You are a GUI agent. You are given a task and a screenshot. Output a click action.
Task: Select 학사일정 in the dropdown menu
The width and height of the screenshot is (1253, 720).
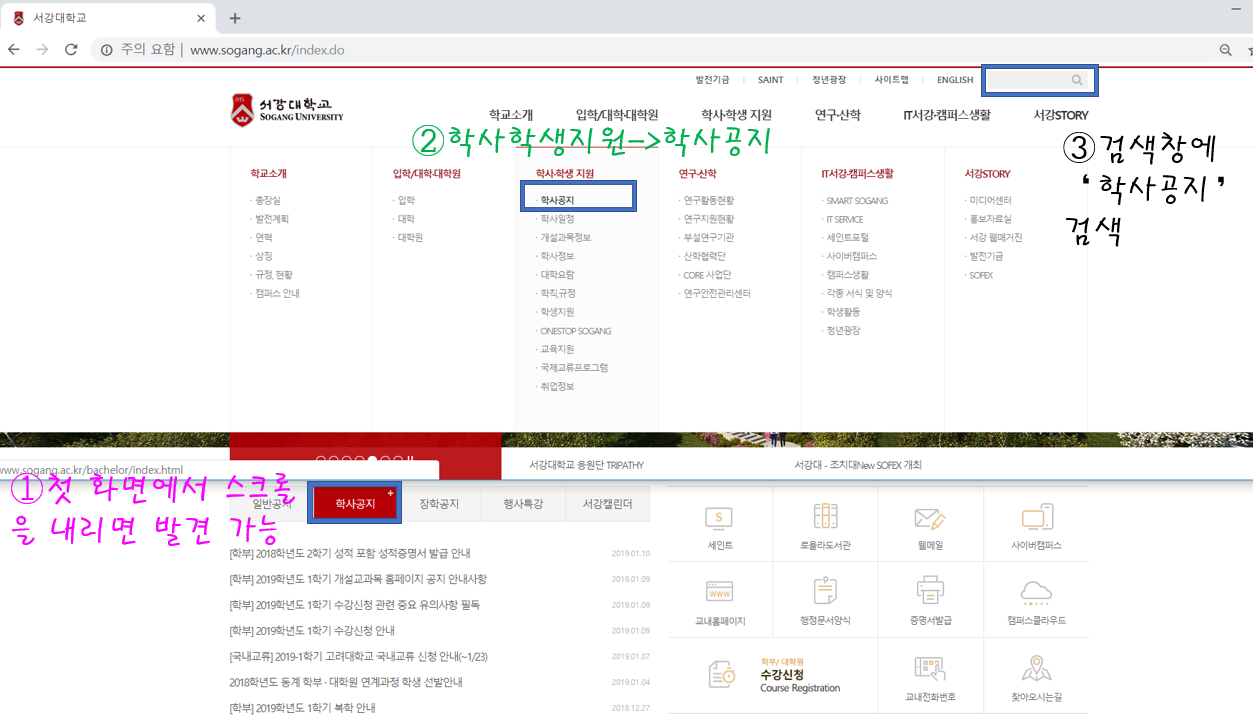pyautogui.click(x=557, y=219)
